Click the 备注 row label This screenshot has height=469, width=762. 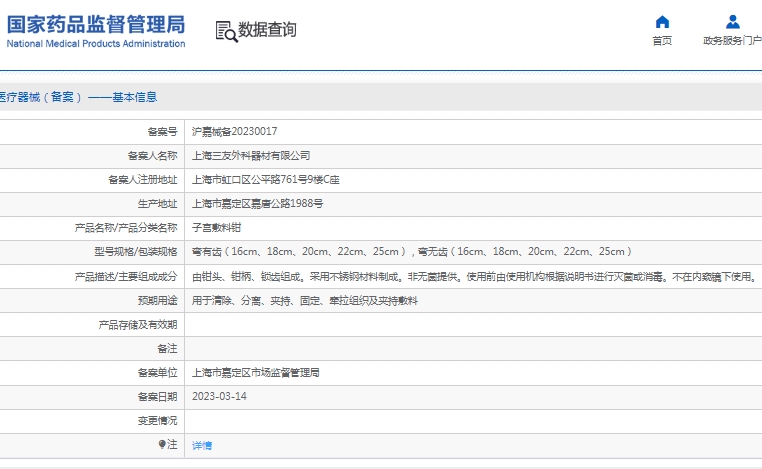tap(167, 348)
